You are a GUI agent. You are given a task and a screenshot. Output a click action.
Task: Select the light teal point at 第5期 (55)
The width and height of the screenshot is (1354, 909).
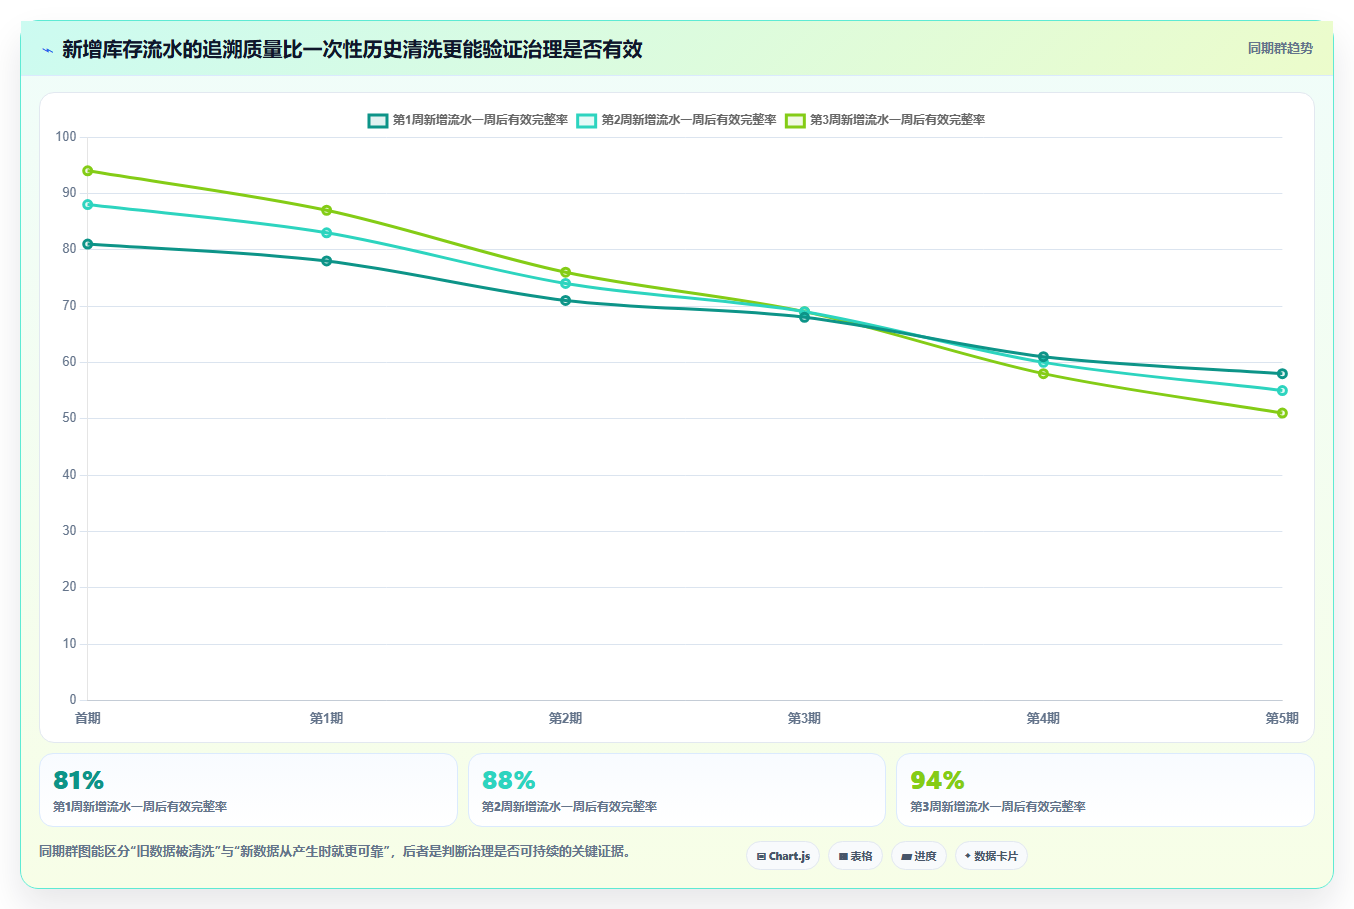click(x=1282, y=391)
